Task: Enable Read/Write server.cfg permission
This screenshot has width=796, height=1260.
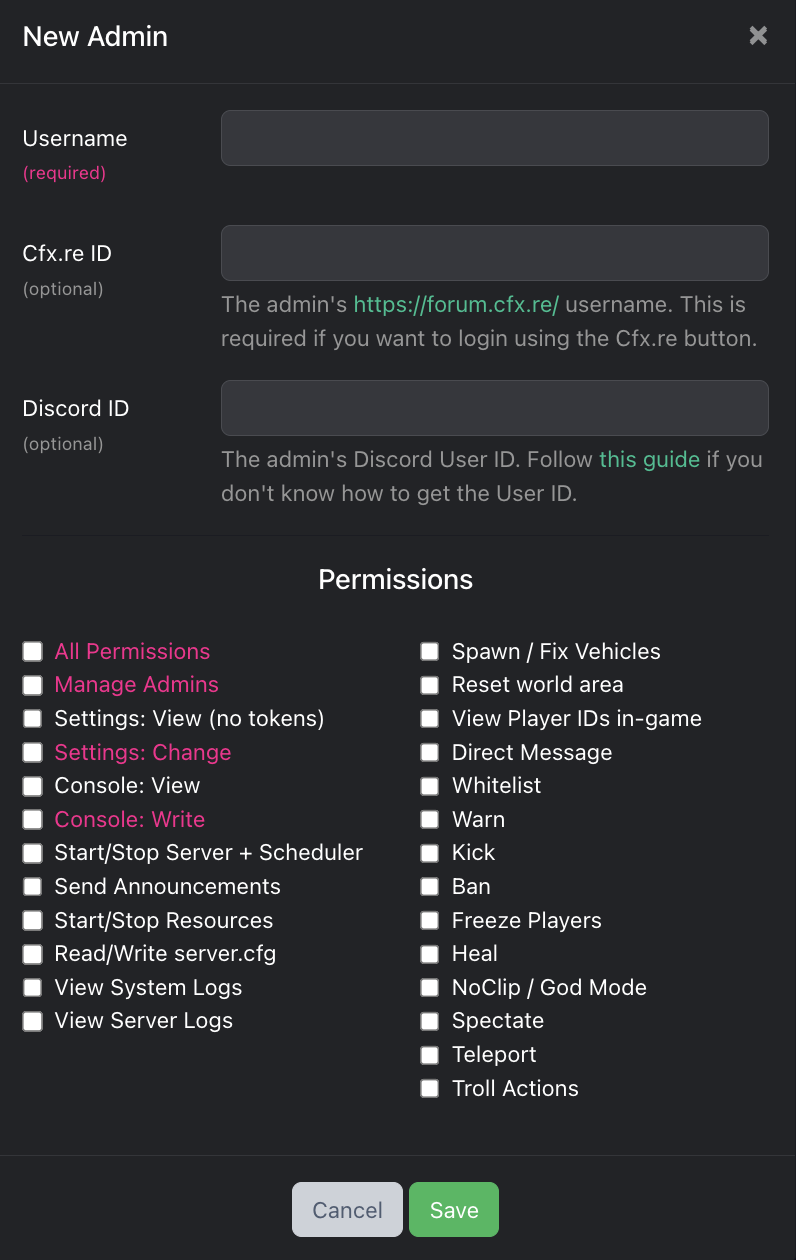Action: (x=33, y=954)
